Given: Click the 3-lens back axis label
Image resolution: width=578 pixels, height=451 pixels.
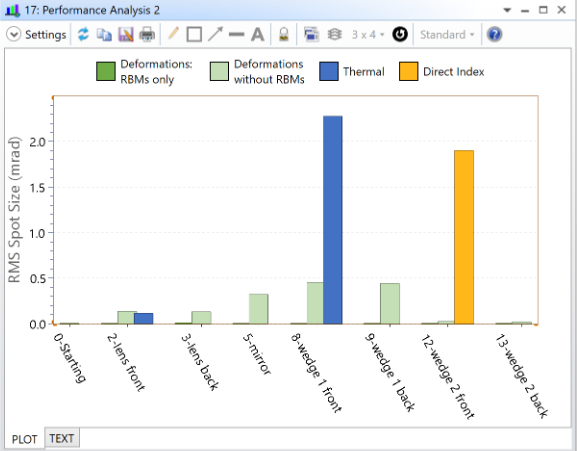Looking at the screenshot, I should [x=200, y=362].
